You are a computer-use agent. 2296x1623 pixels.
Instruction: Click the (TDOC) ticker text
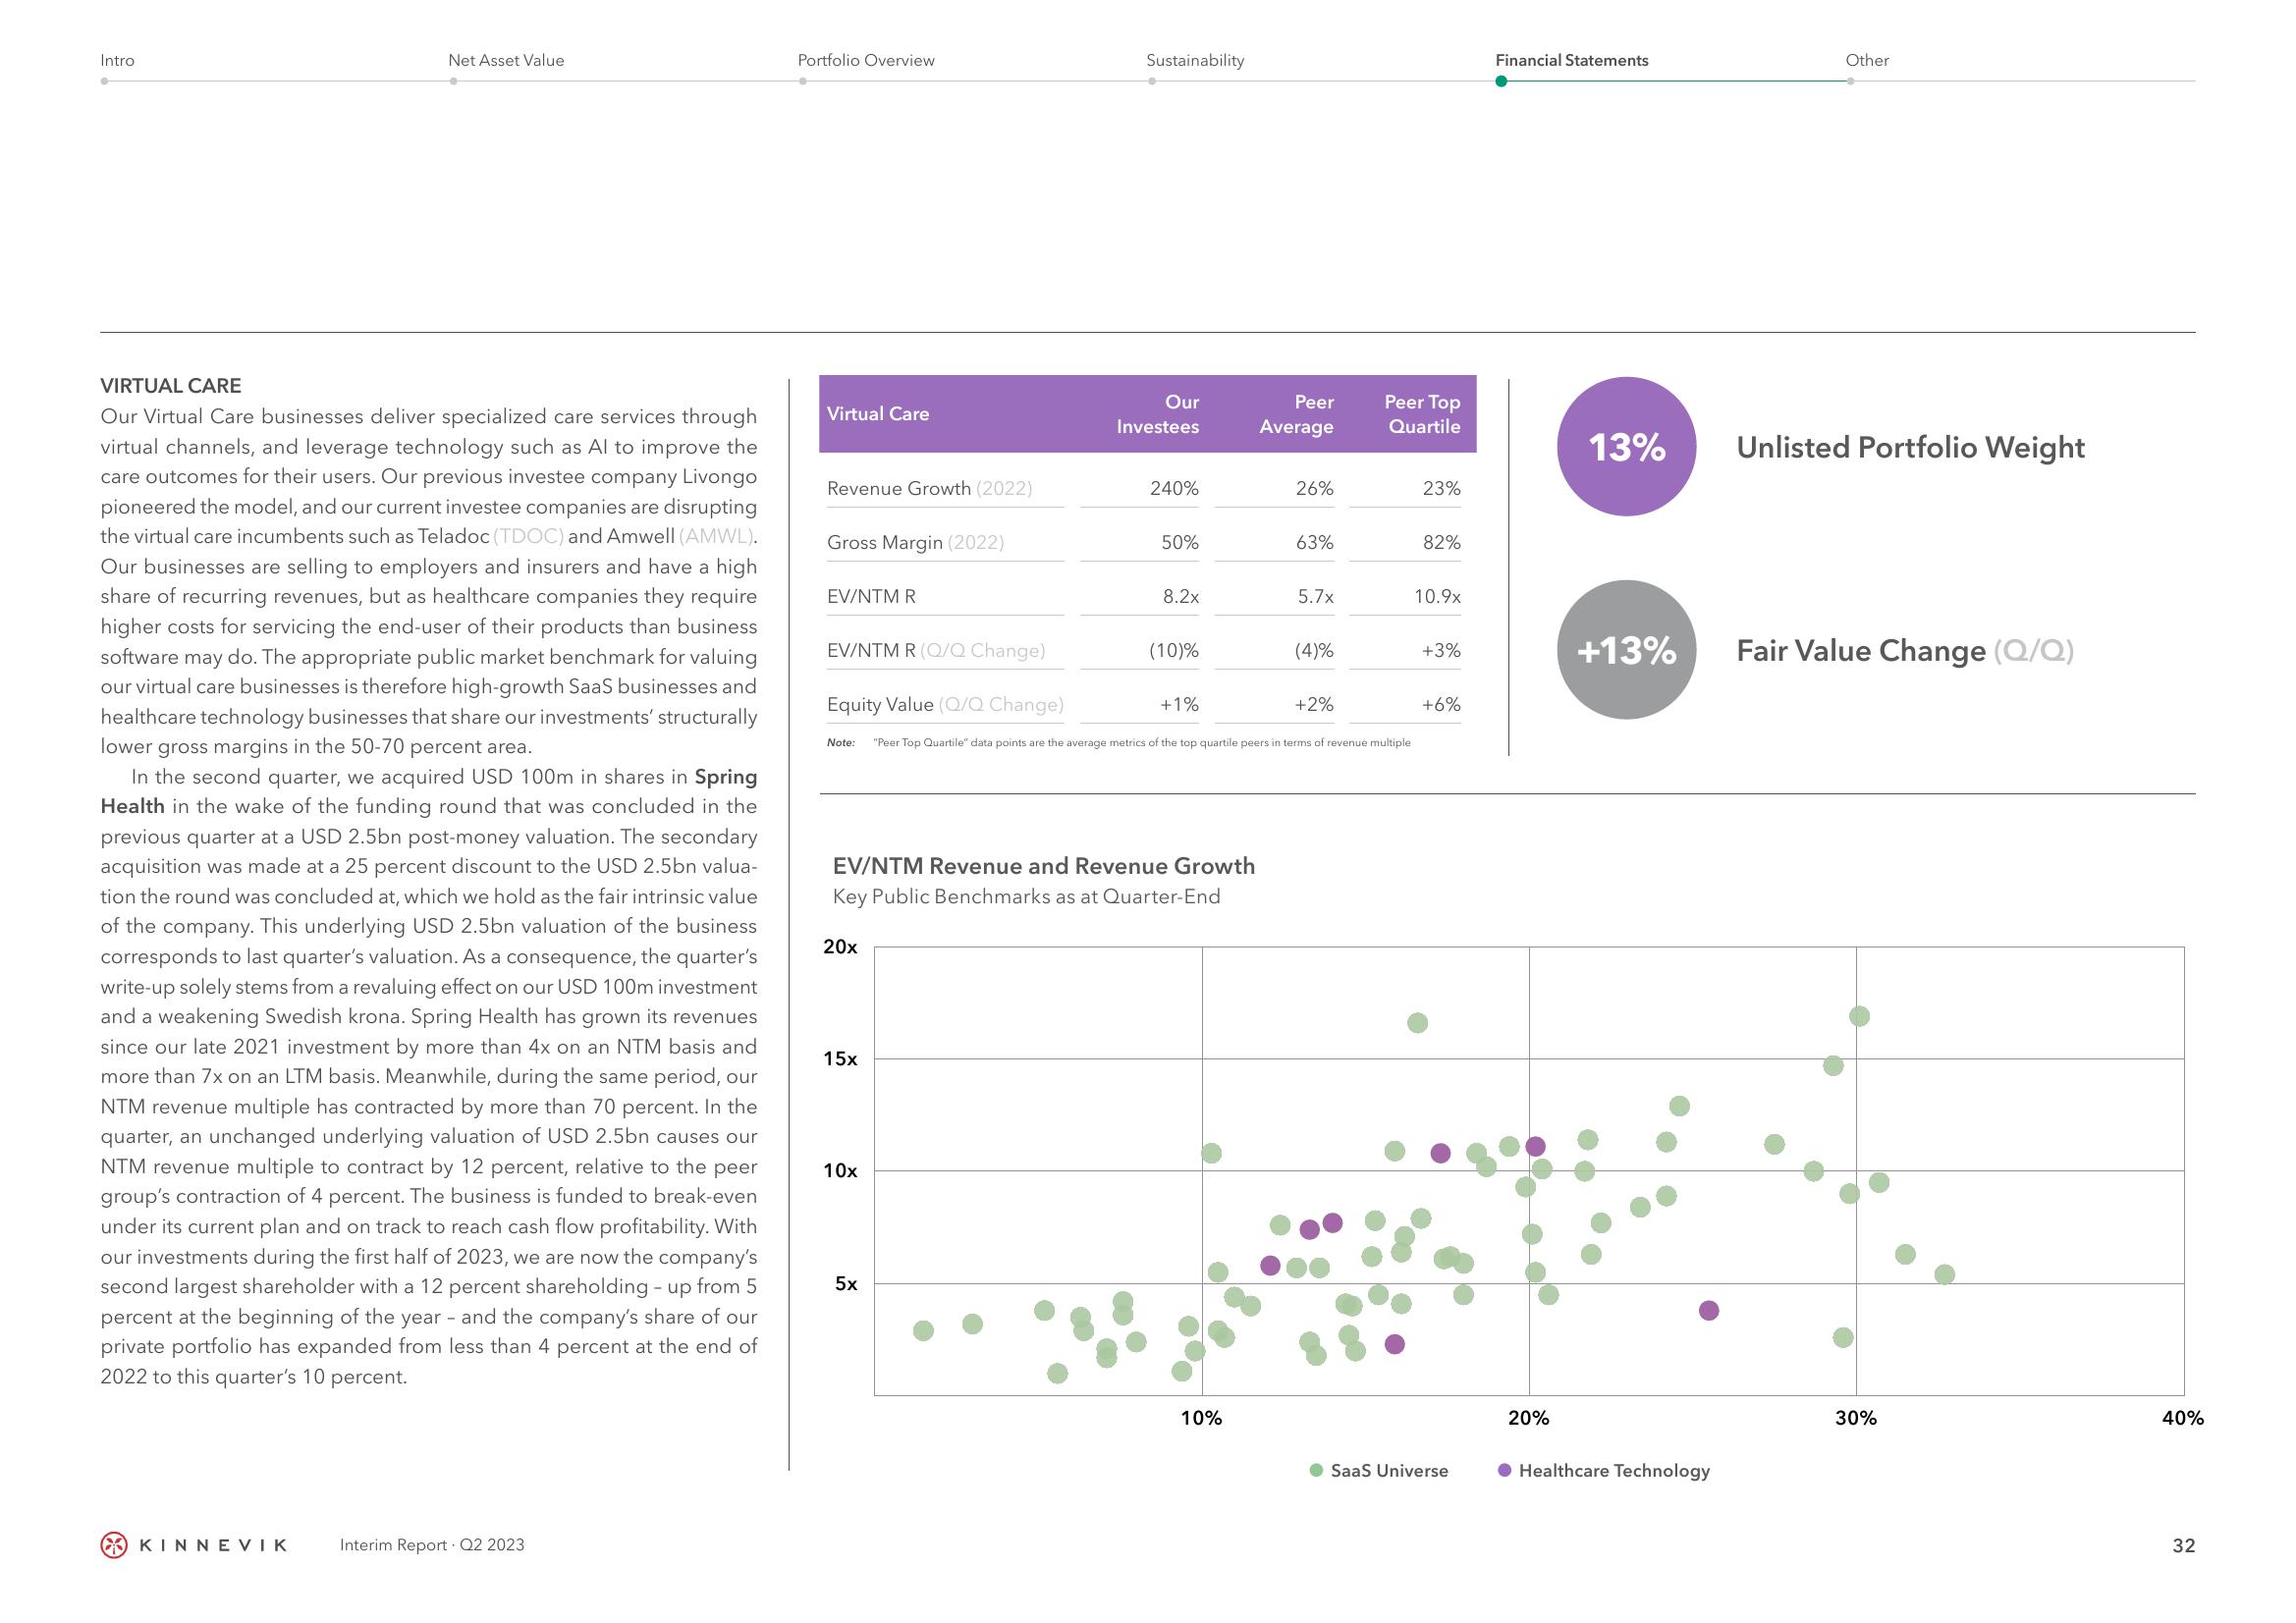(528, 536)
